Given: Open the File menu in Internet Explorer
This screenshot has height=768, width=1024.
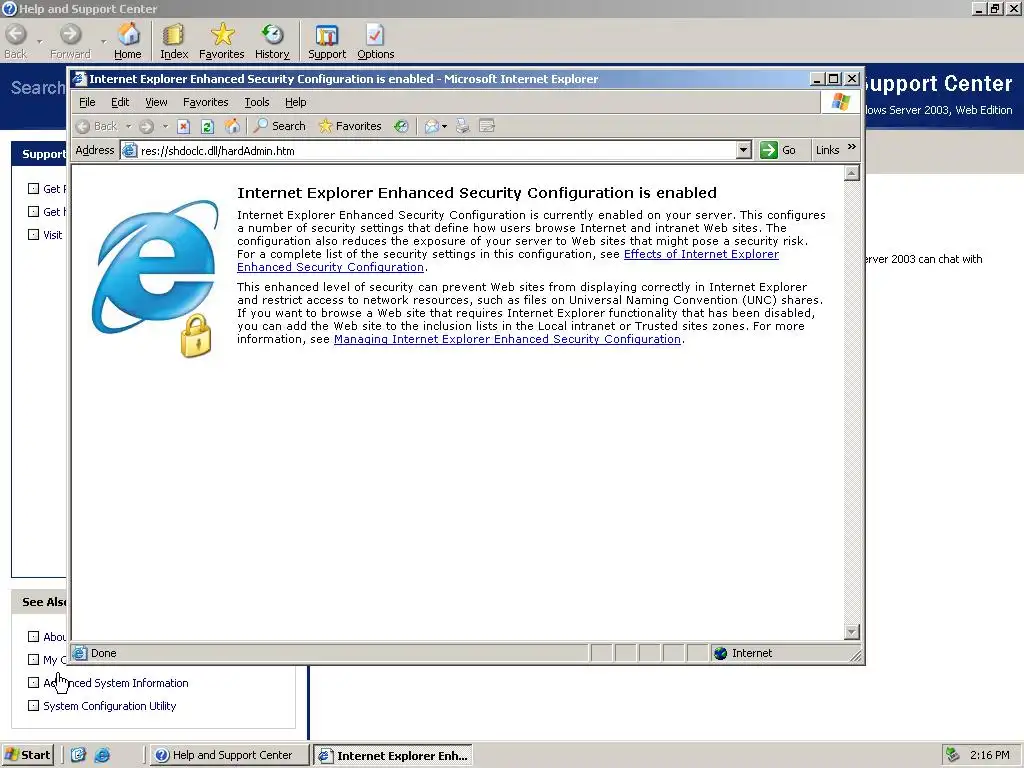Looking at the screenshot, I should coord(87,102).
